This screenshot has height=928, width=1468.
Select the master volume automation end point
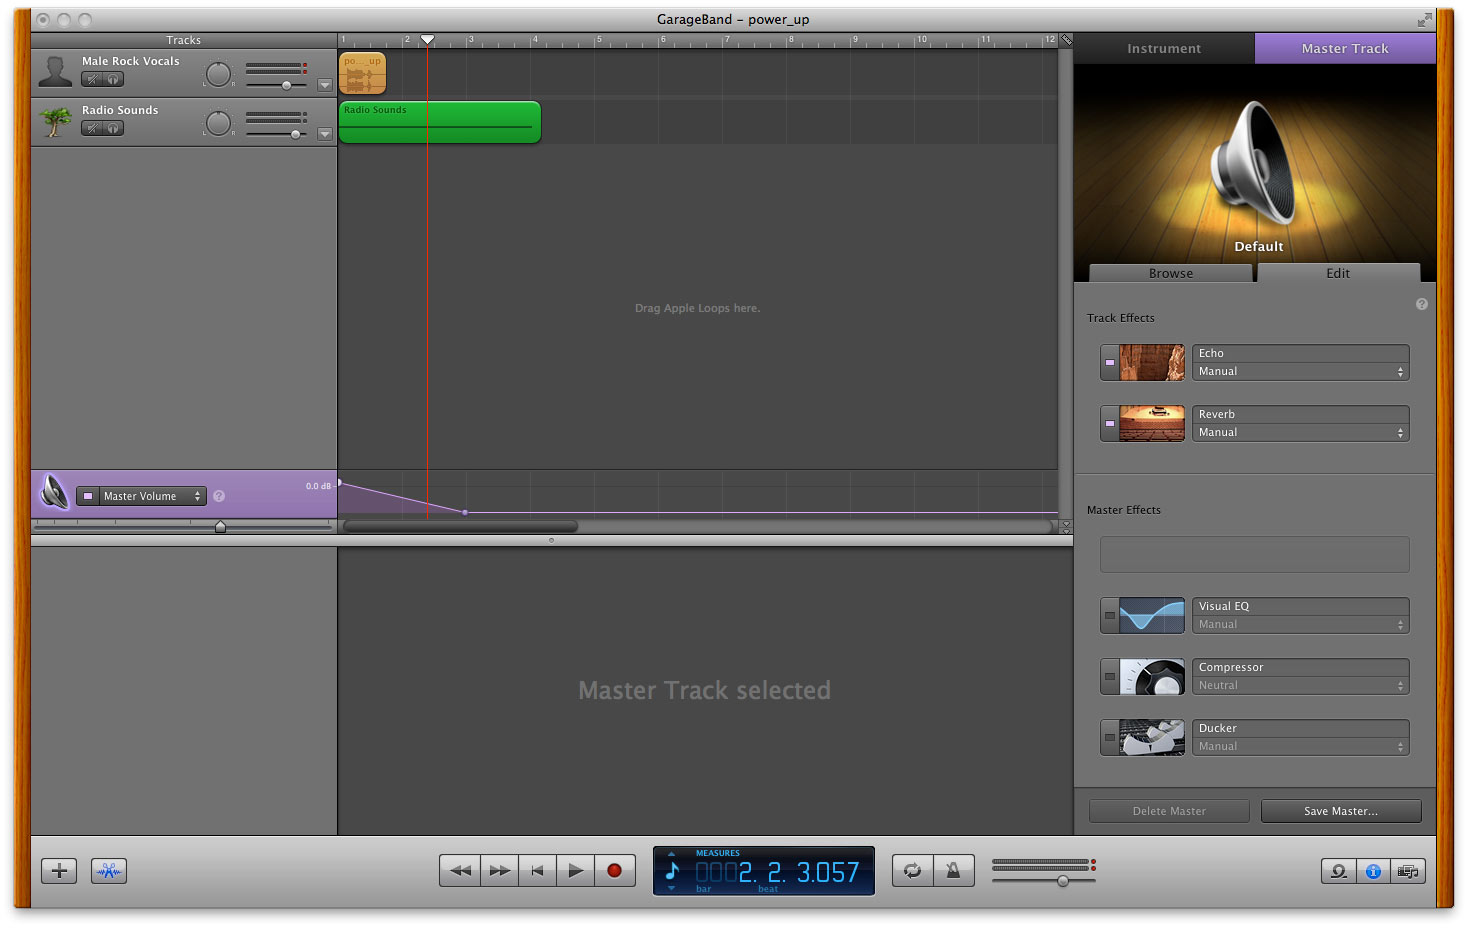coord(465,512)
